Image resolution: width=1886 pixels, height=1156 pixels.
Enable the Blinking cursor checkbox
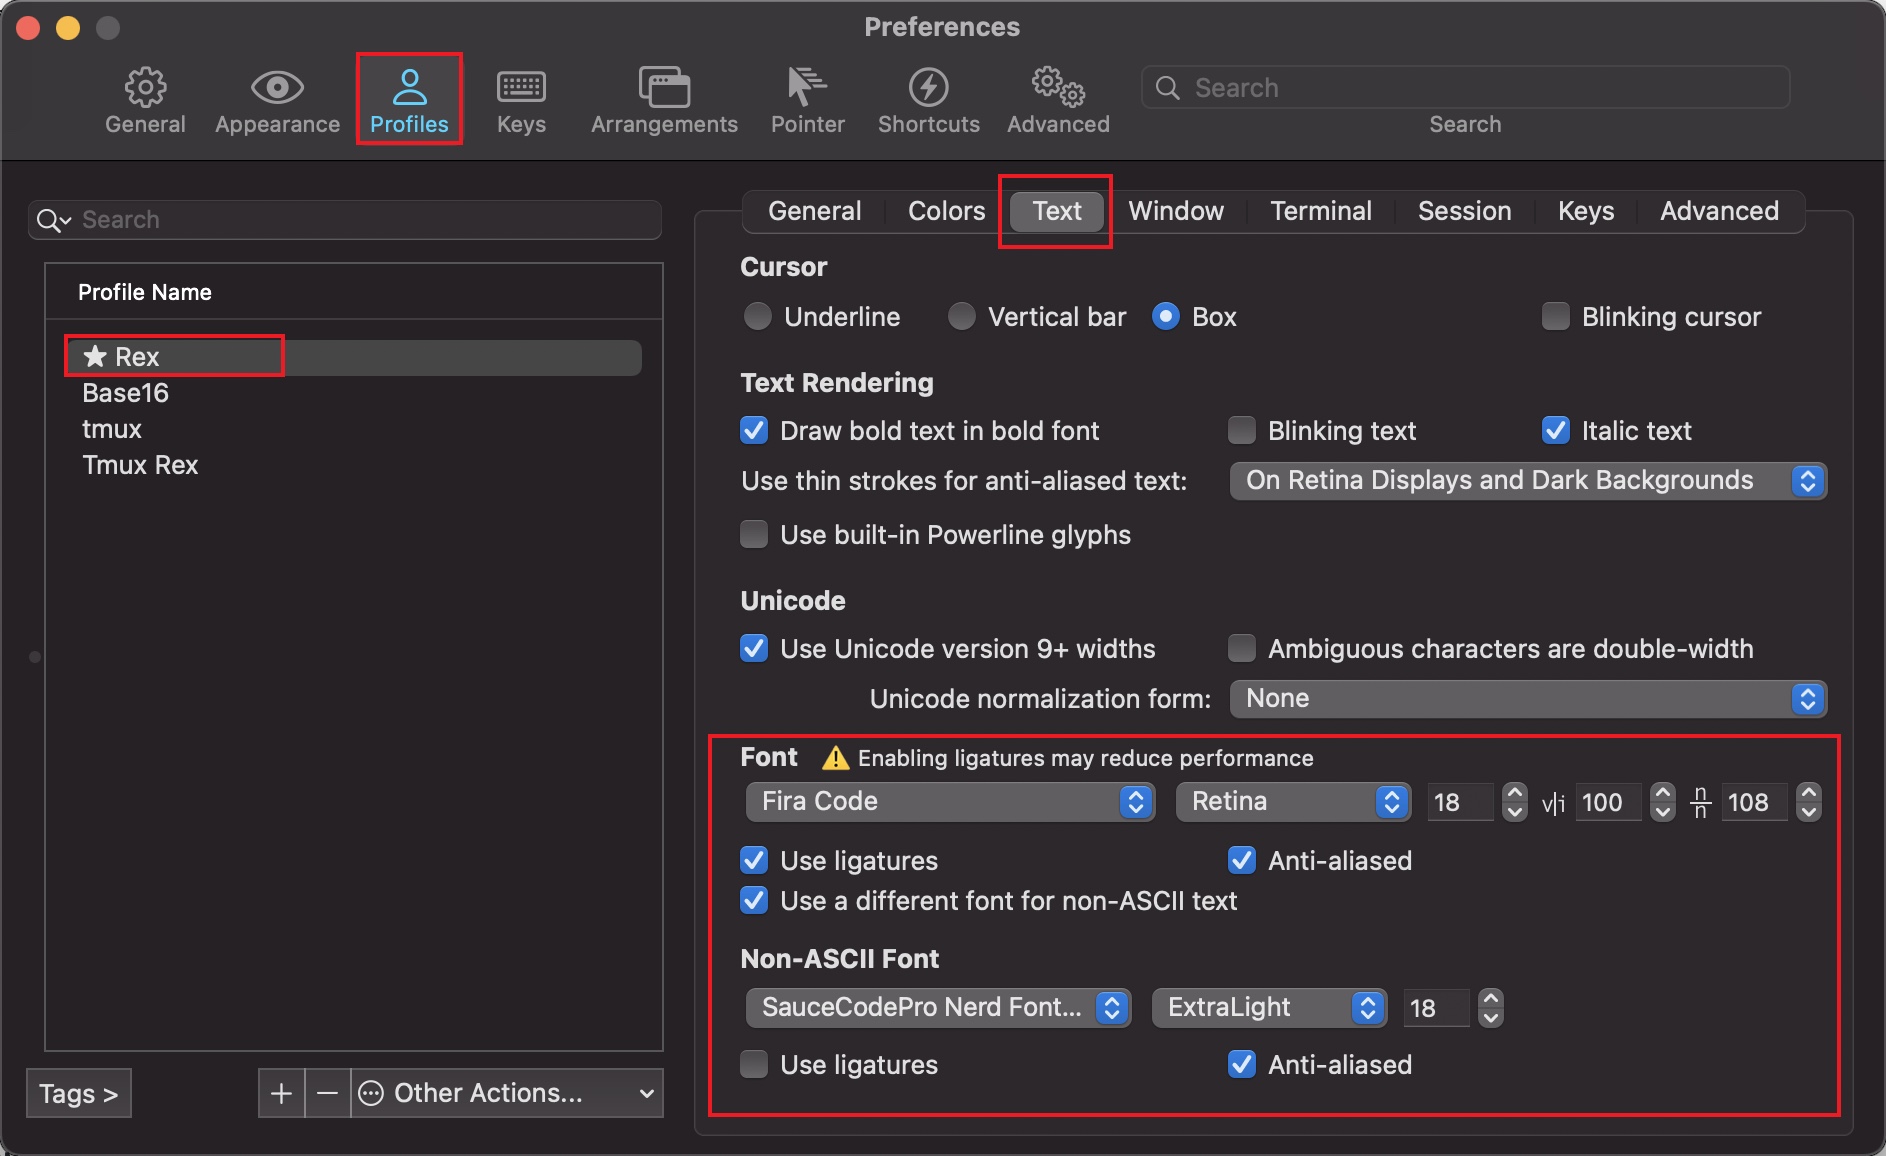coord(1556,317)
